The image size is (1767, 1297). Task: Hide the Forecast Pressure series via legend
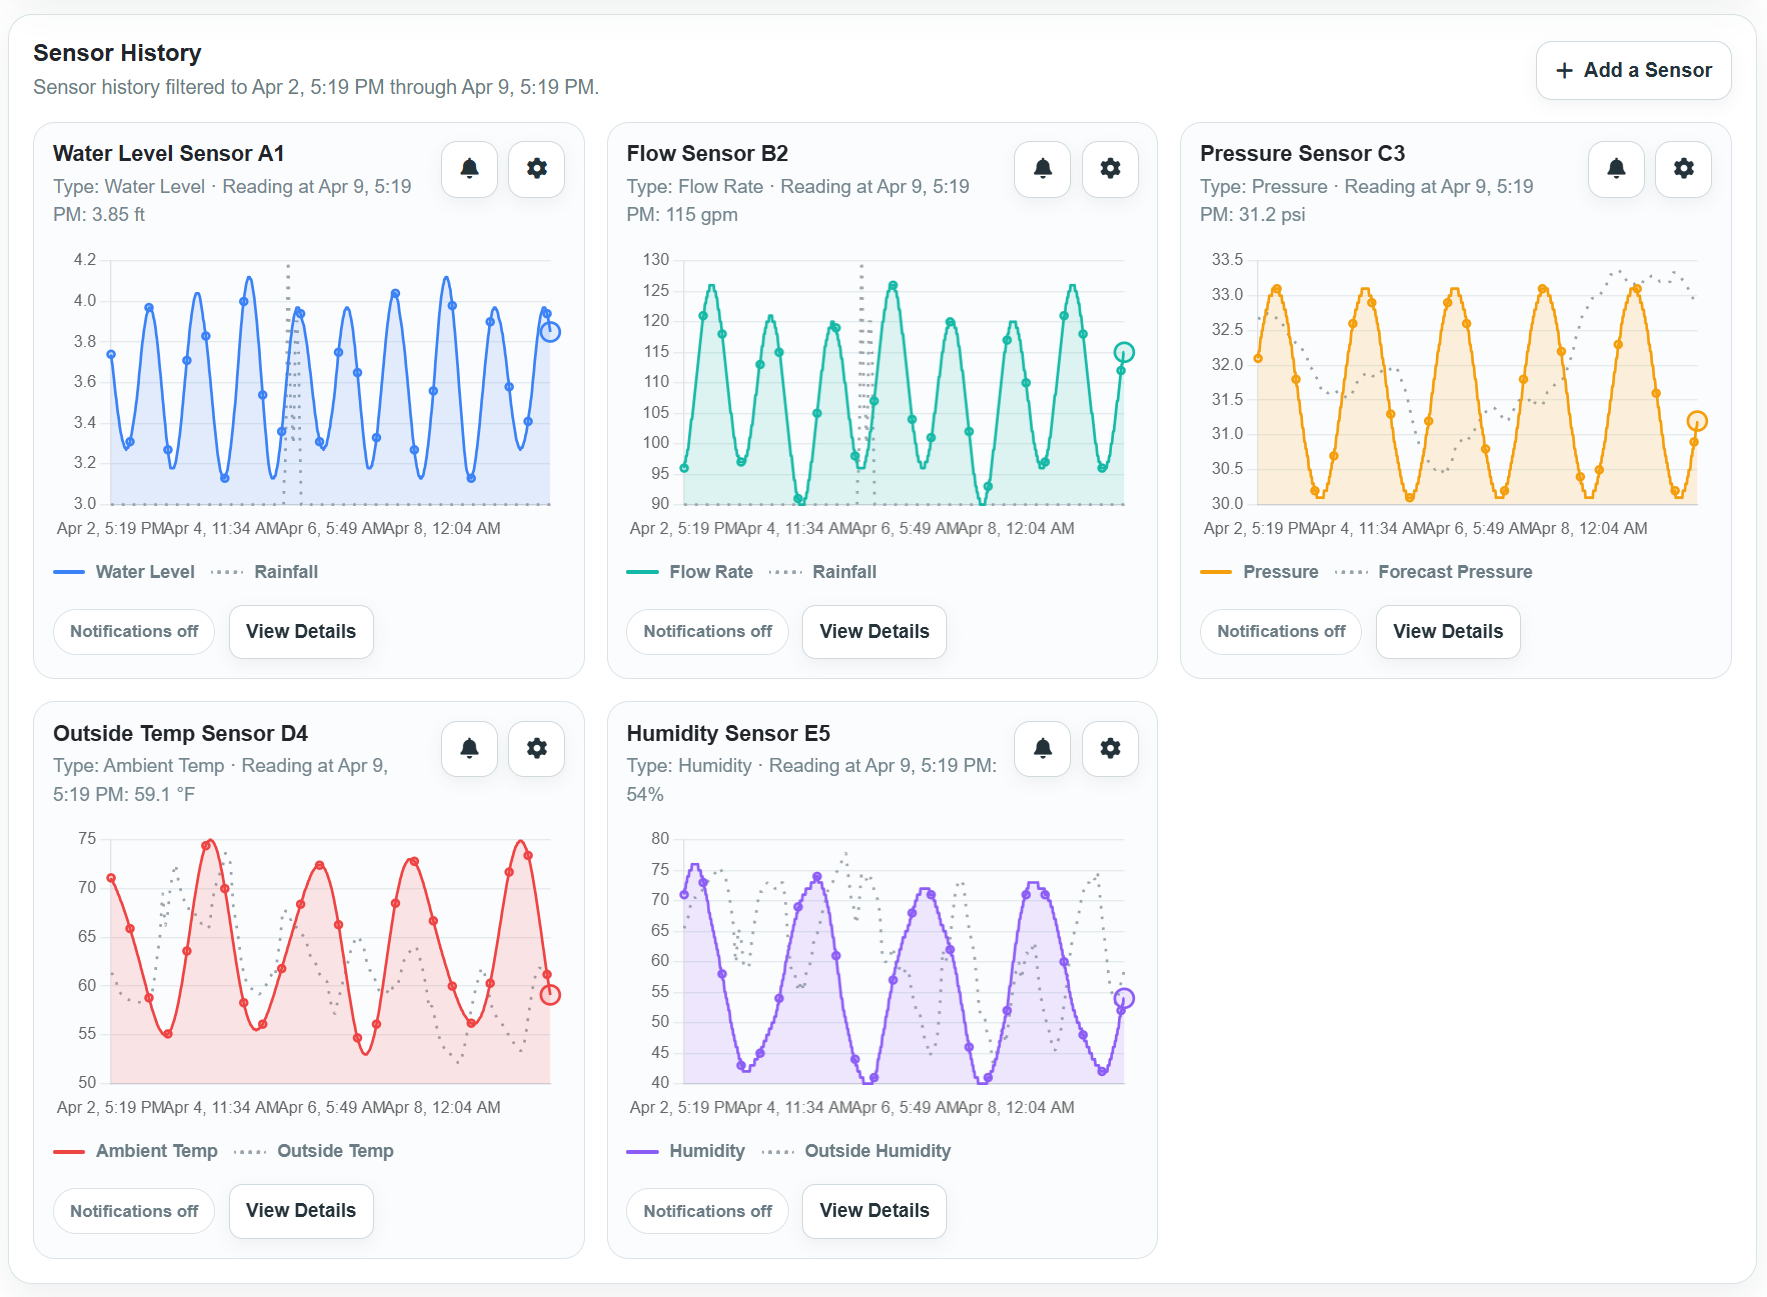click(x=1454, y=572)
